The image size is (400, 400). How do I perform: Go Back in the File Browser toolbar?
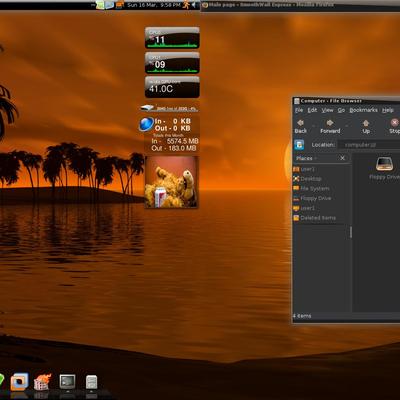tap(301, 127)
